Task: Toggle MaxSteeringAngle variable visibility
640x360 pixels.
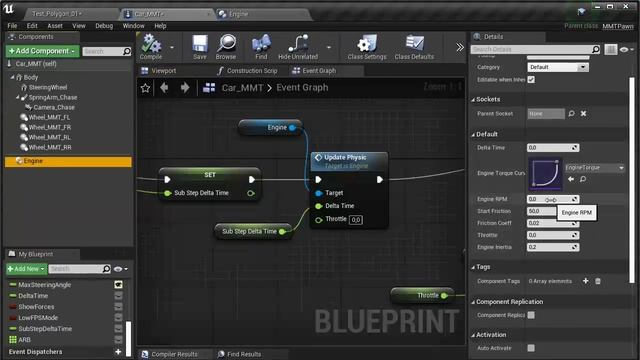Action: 118,284
